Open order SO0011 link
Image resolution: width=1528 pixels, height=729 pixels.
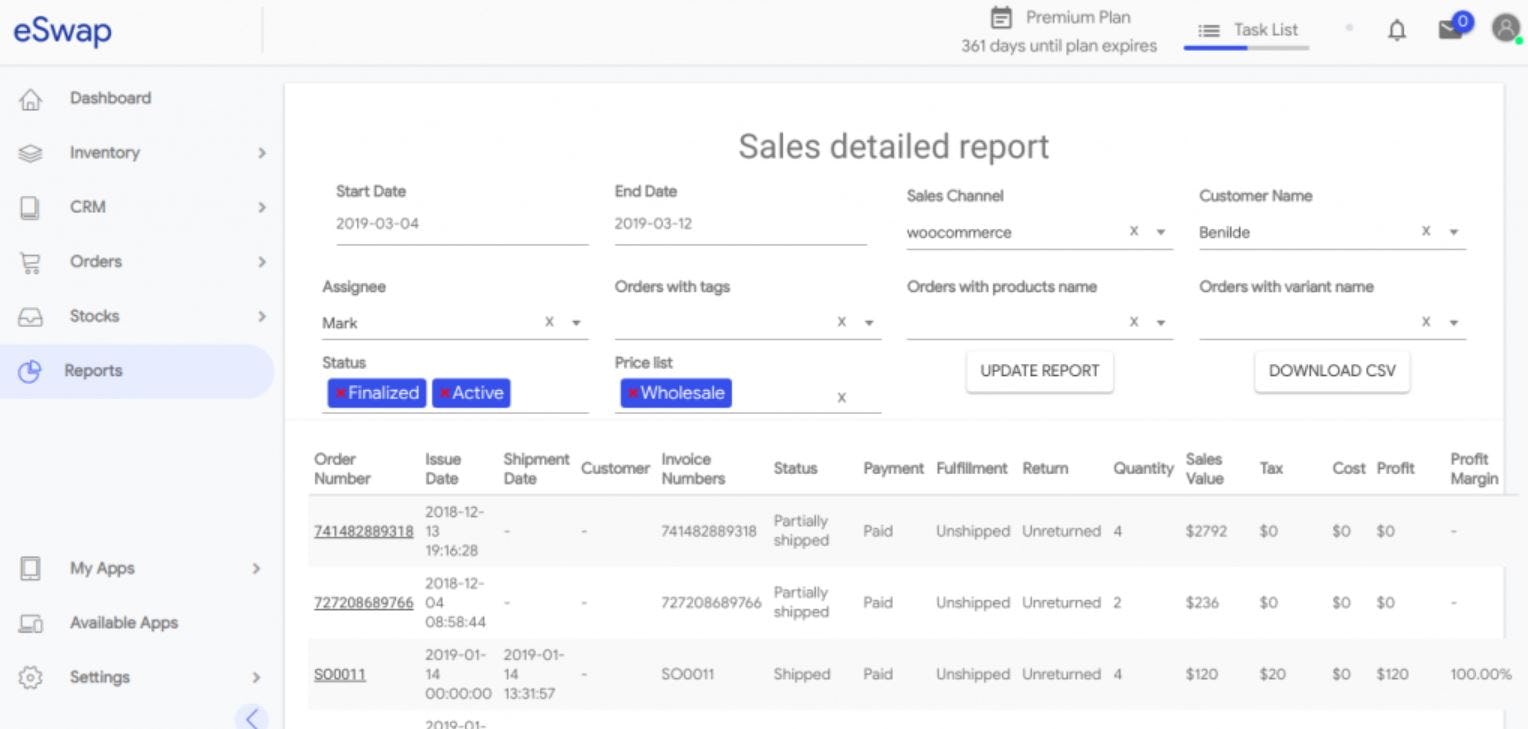point(340,675)
